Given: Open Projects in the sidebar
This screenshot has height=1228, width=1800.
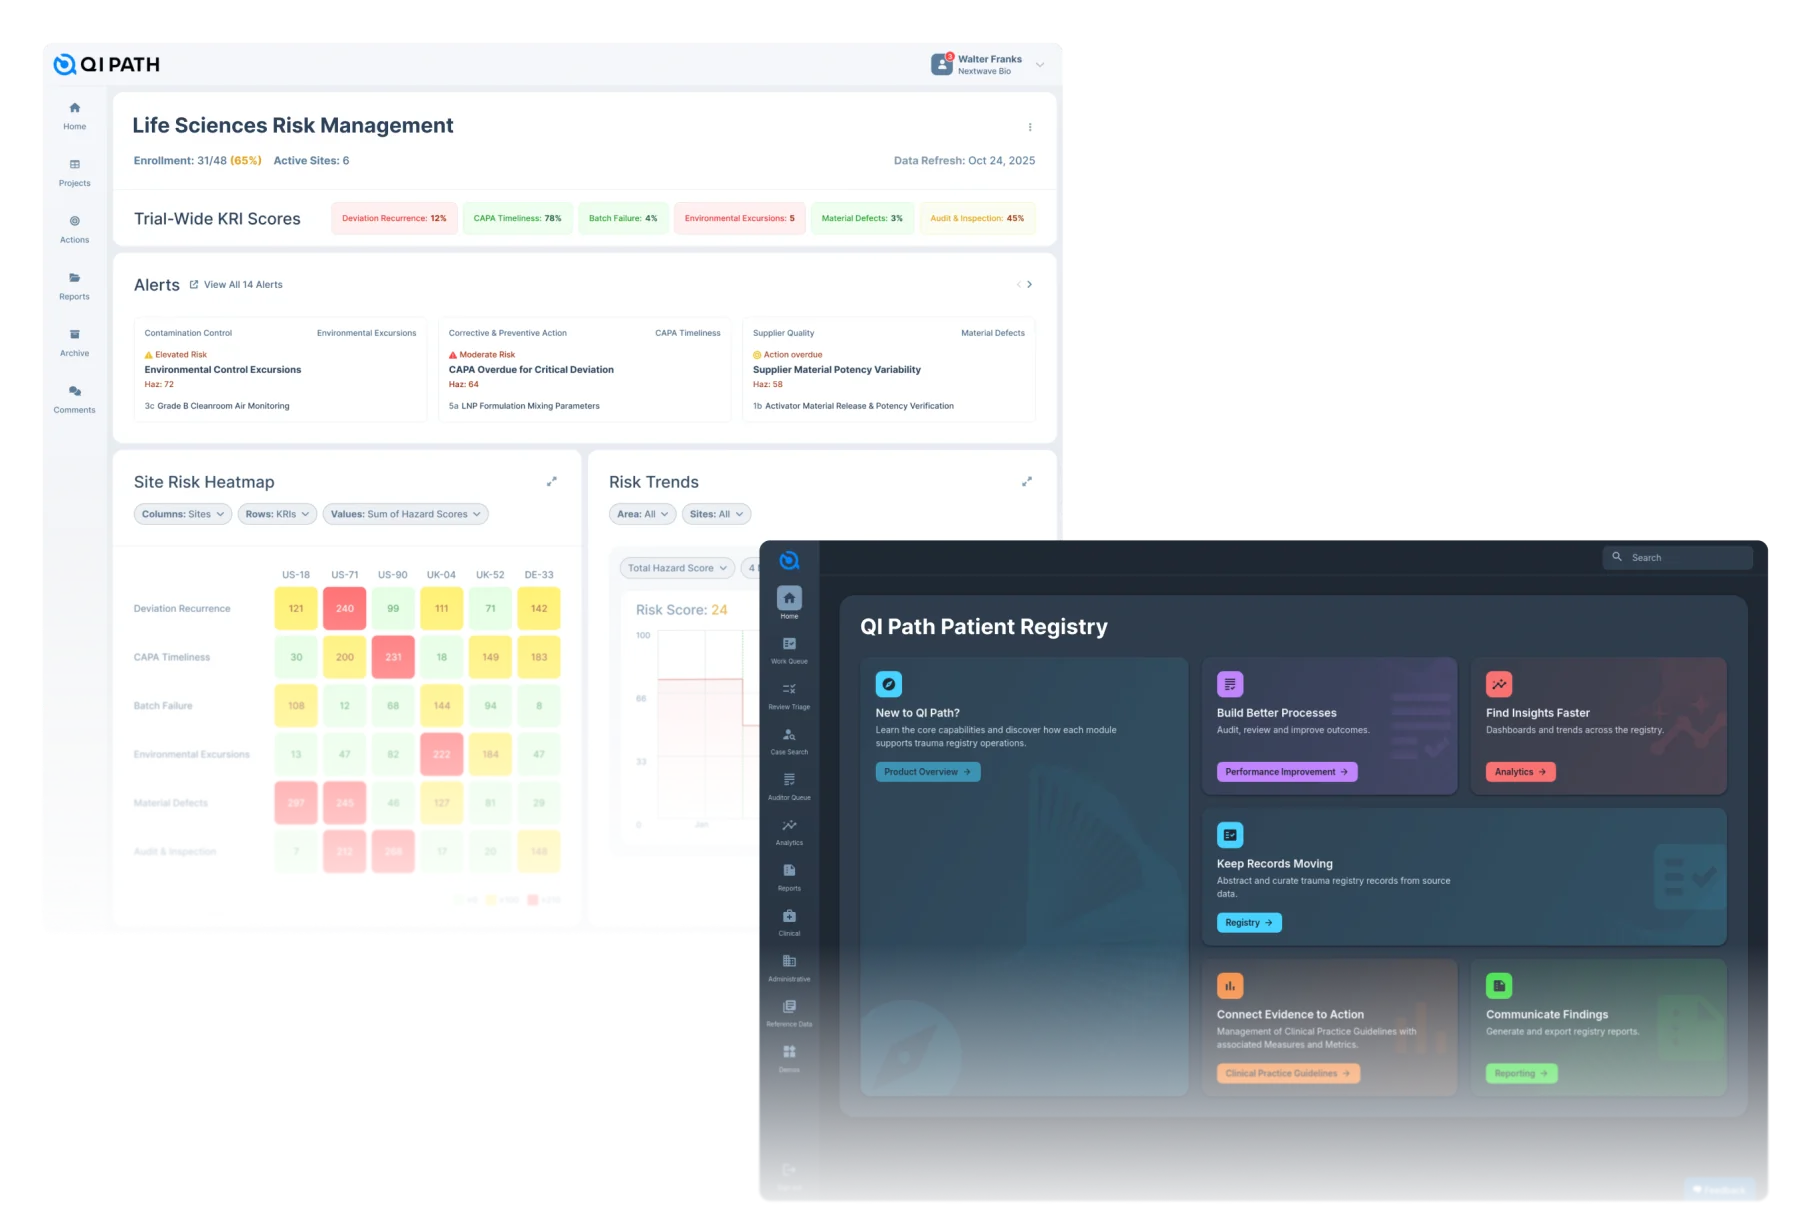Looking at the screenshot, I should point(74,173).
